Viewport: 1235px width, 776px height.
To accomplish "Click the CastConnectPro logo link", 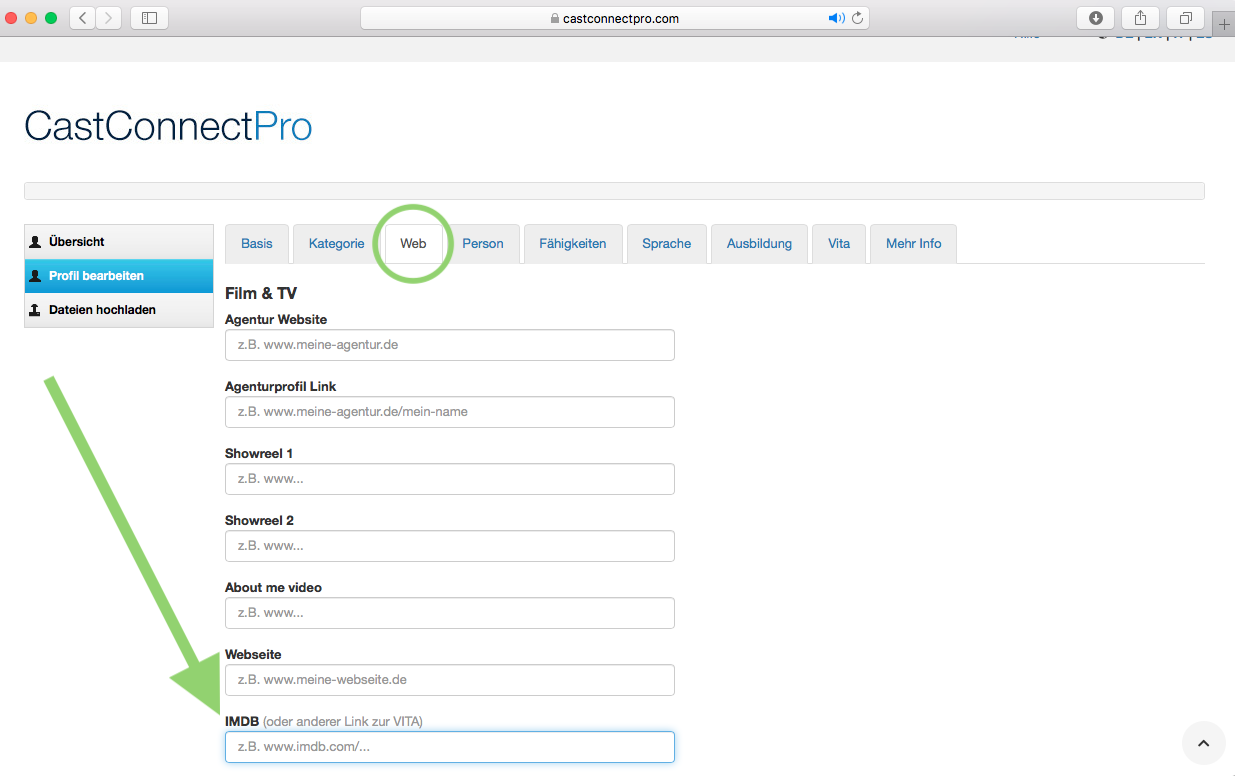I will pyautogui.click(x=168, y=127).
